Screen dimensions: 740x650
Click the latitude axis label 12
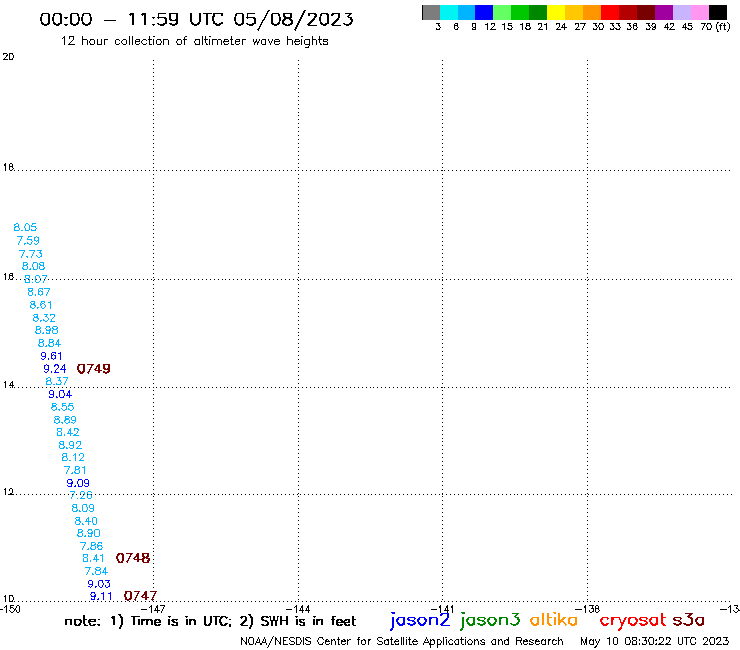point(8,492)
